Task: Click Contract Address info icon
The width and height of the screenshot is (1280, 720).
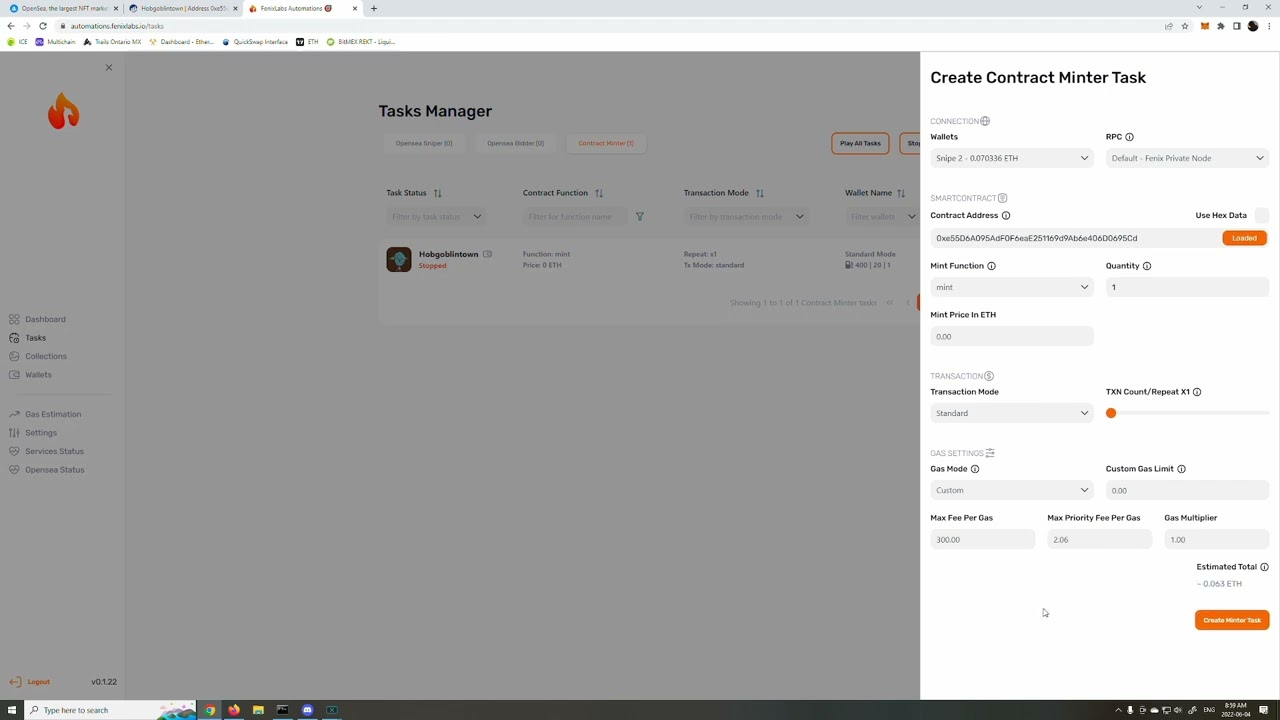Action: tap(1006, 216)
